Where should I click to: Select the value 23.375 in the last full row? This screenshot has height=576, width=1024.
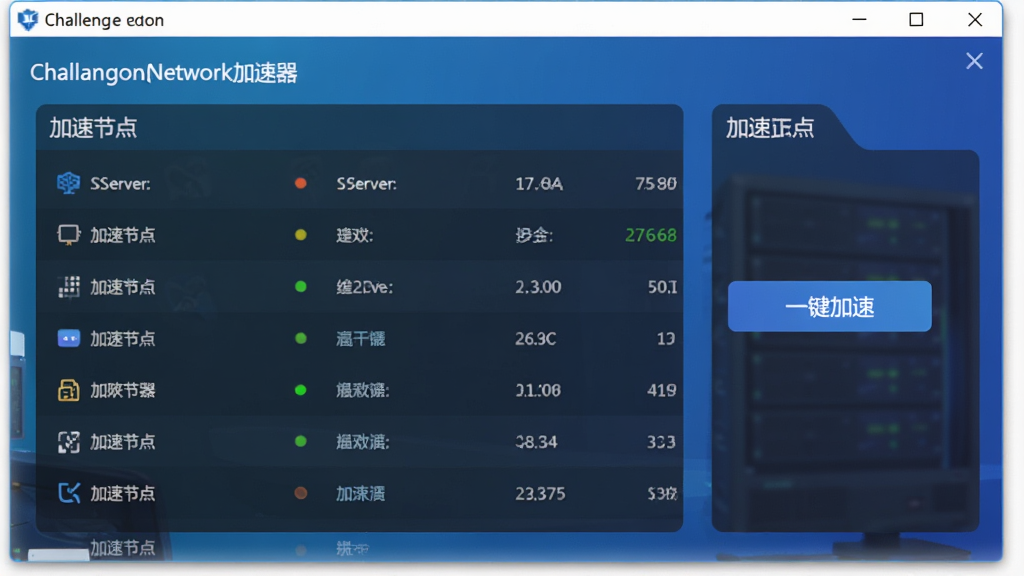[540, 494]
